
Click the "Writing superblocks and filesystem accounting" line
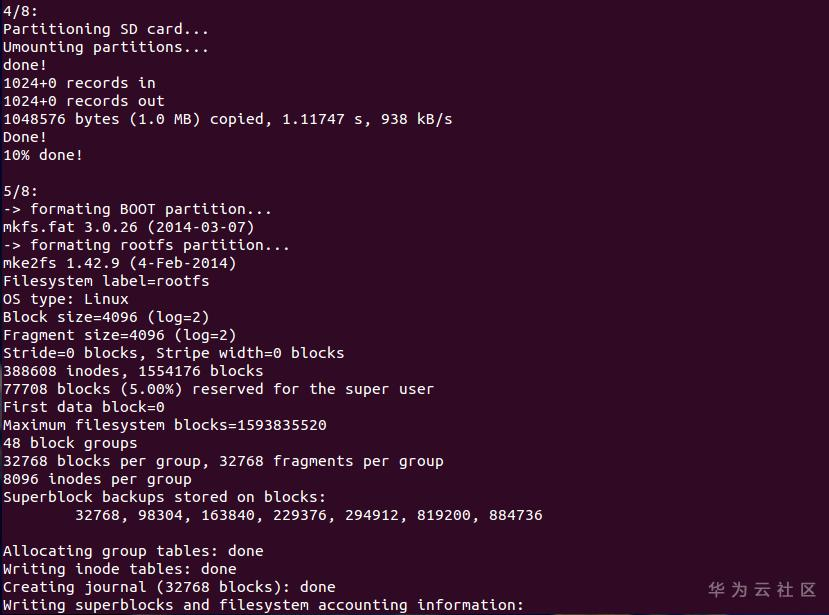[263, 605]
